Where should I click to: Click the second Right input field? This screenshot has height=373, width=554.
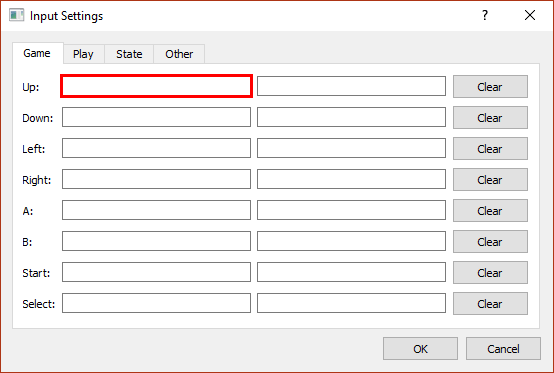[x=351, y=179]
